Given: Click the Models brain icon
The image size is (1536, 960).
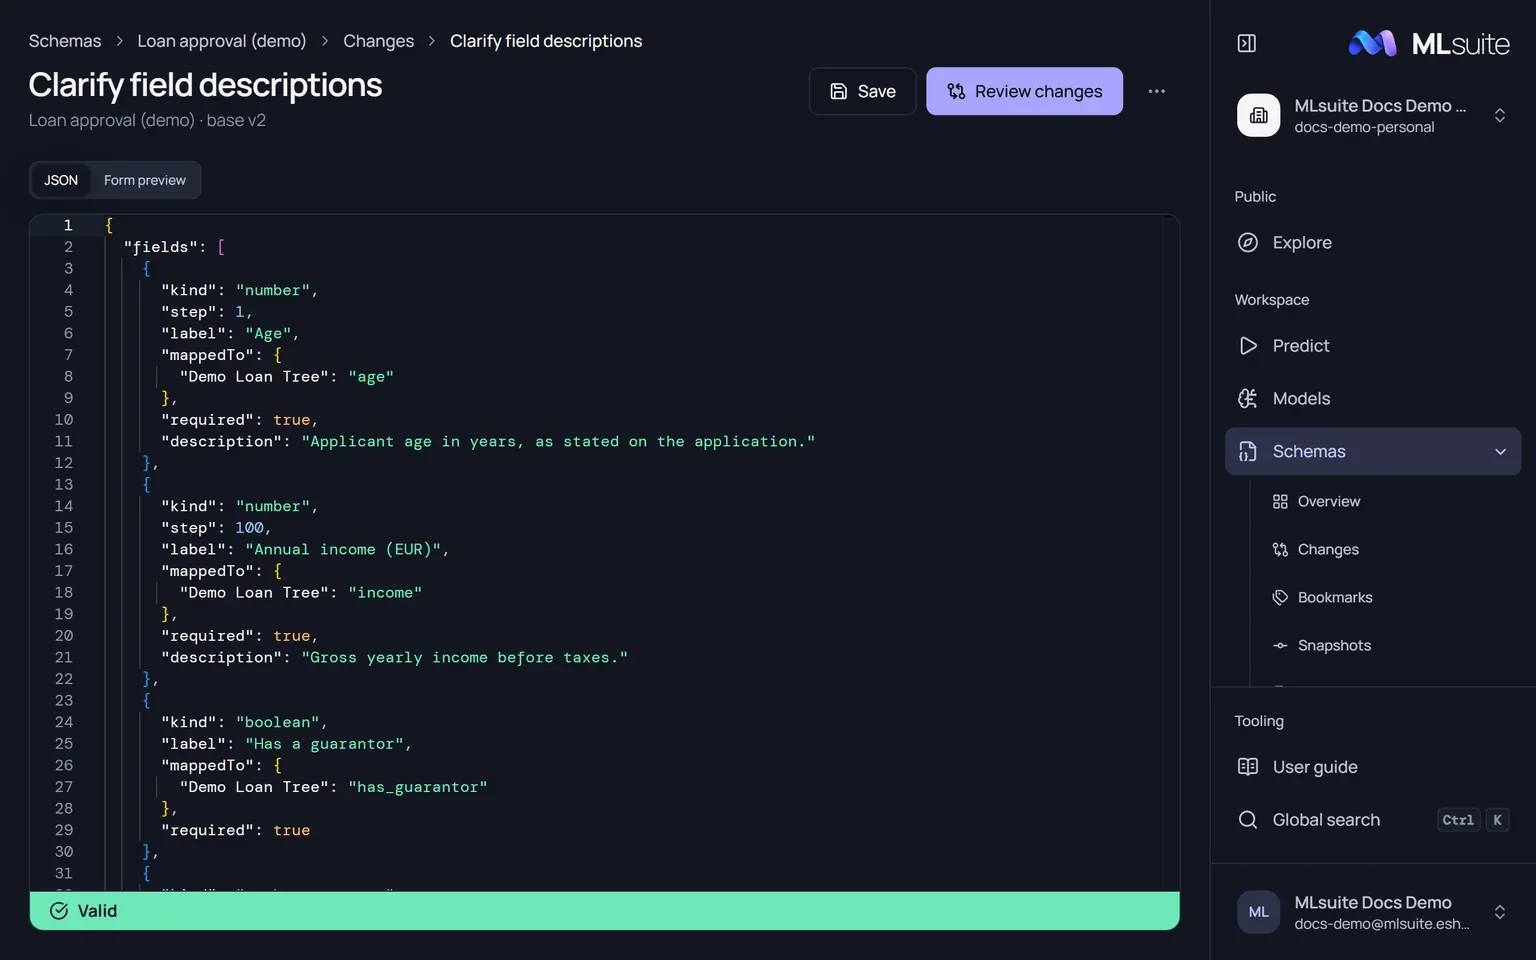Looking at the screenshot, I should point(1248,399).
